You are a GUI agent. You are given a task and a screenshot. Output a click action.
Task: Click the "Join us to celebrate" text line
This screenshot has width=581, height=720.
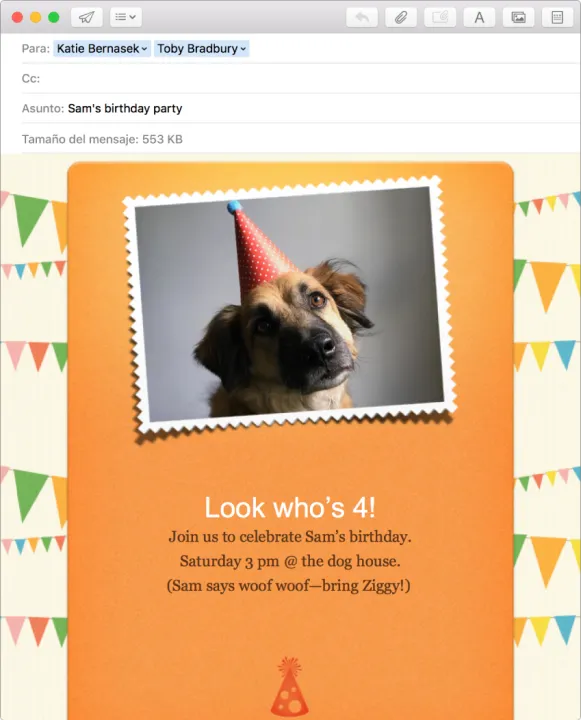pyautogui.click(x=290, y=537)
